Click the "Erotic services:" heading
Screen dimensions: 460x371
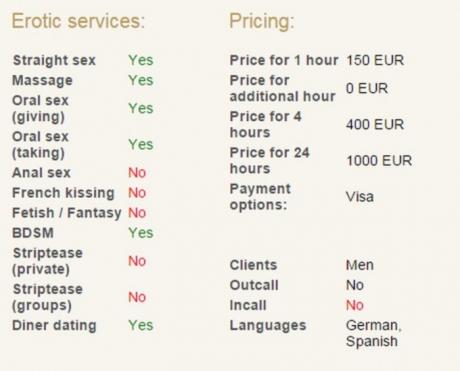78,21
